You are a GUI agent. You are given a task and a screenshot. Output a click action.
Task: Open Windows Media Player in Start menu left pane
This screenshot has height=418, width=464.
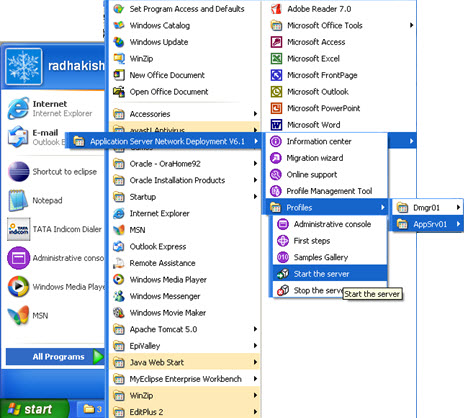(x=55, y=286)
